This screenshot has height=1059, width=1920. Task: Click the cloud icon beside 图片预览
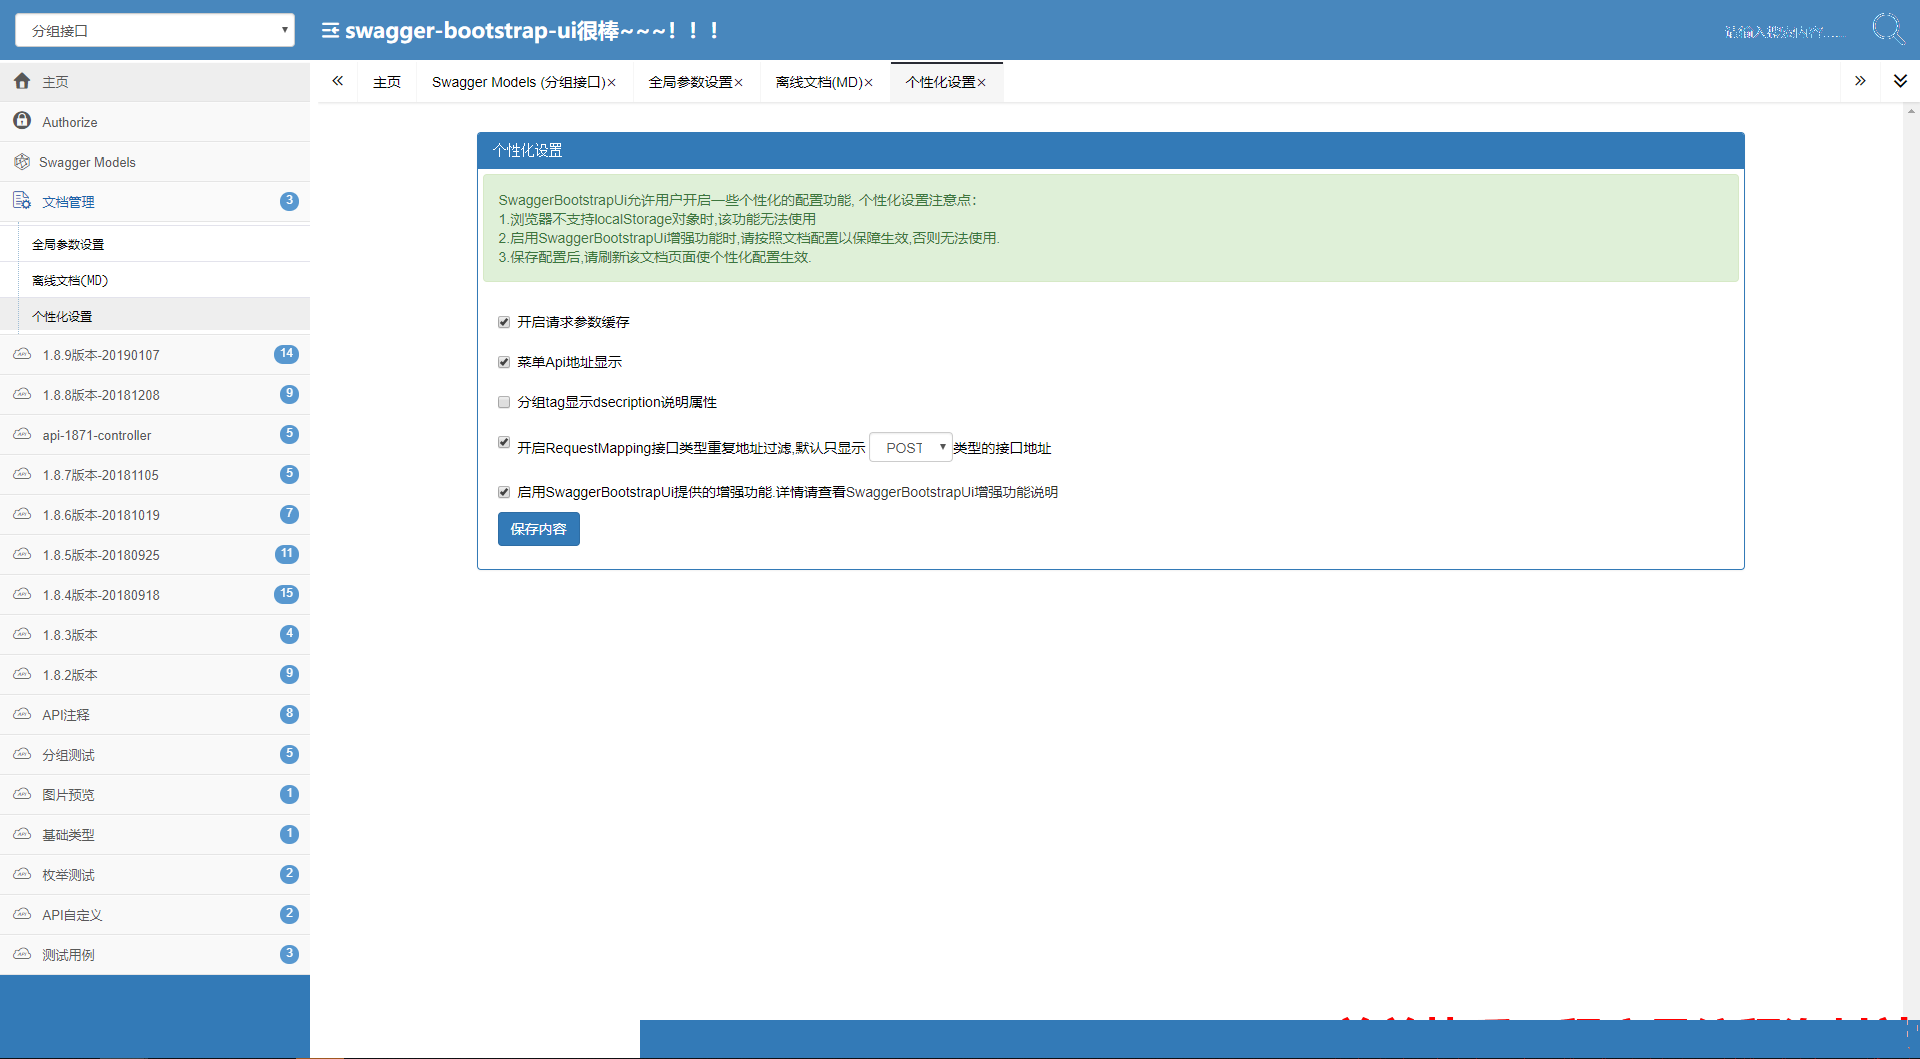coord(22,794)
